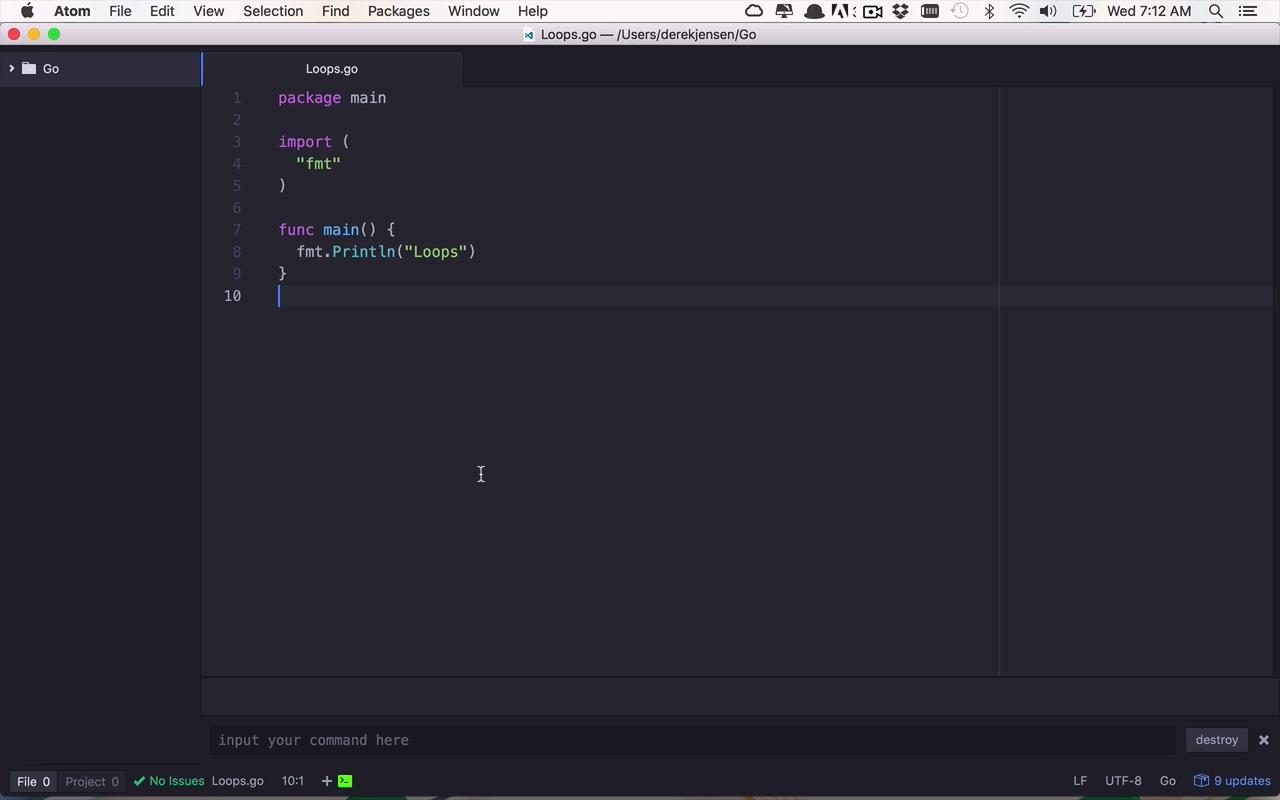Image resolution: width=1280 pixels, height=800 pixels.
Task: Click the display menu bar icon
Action: (x=784, y=11)
